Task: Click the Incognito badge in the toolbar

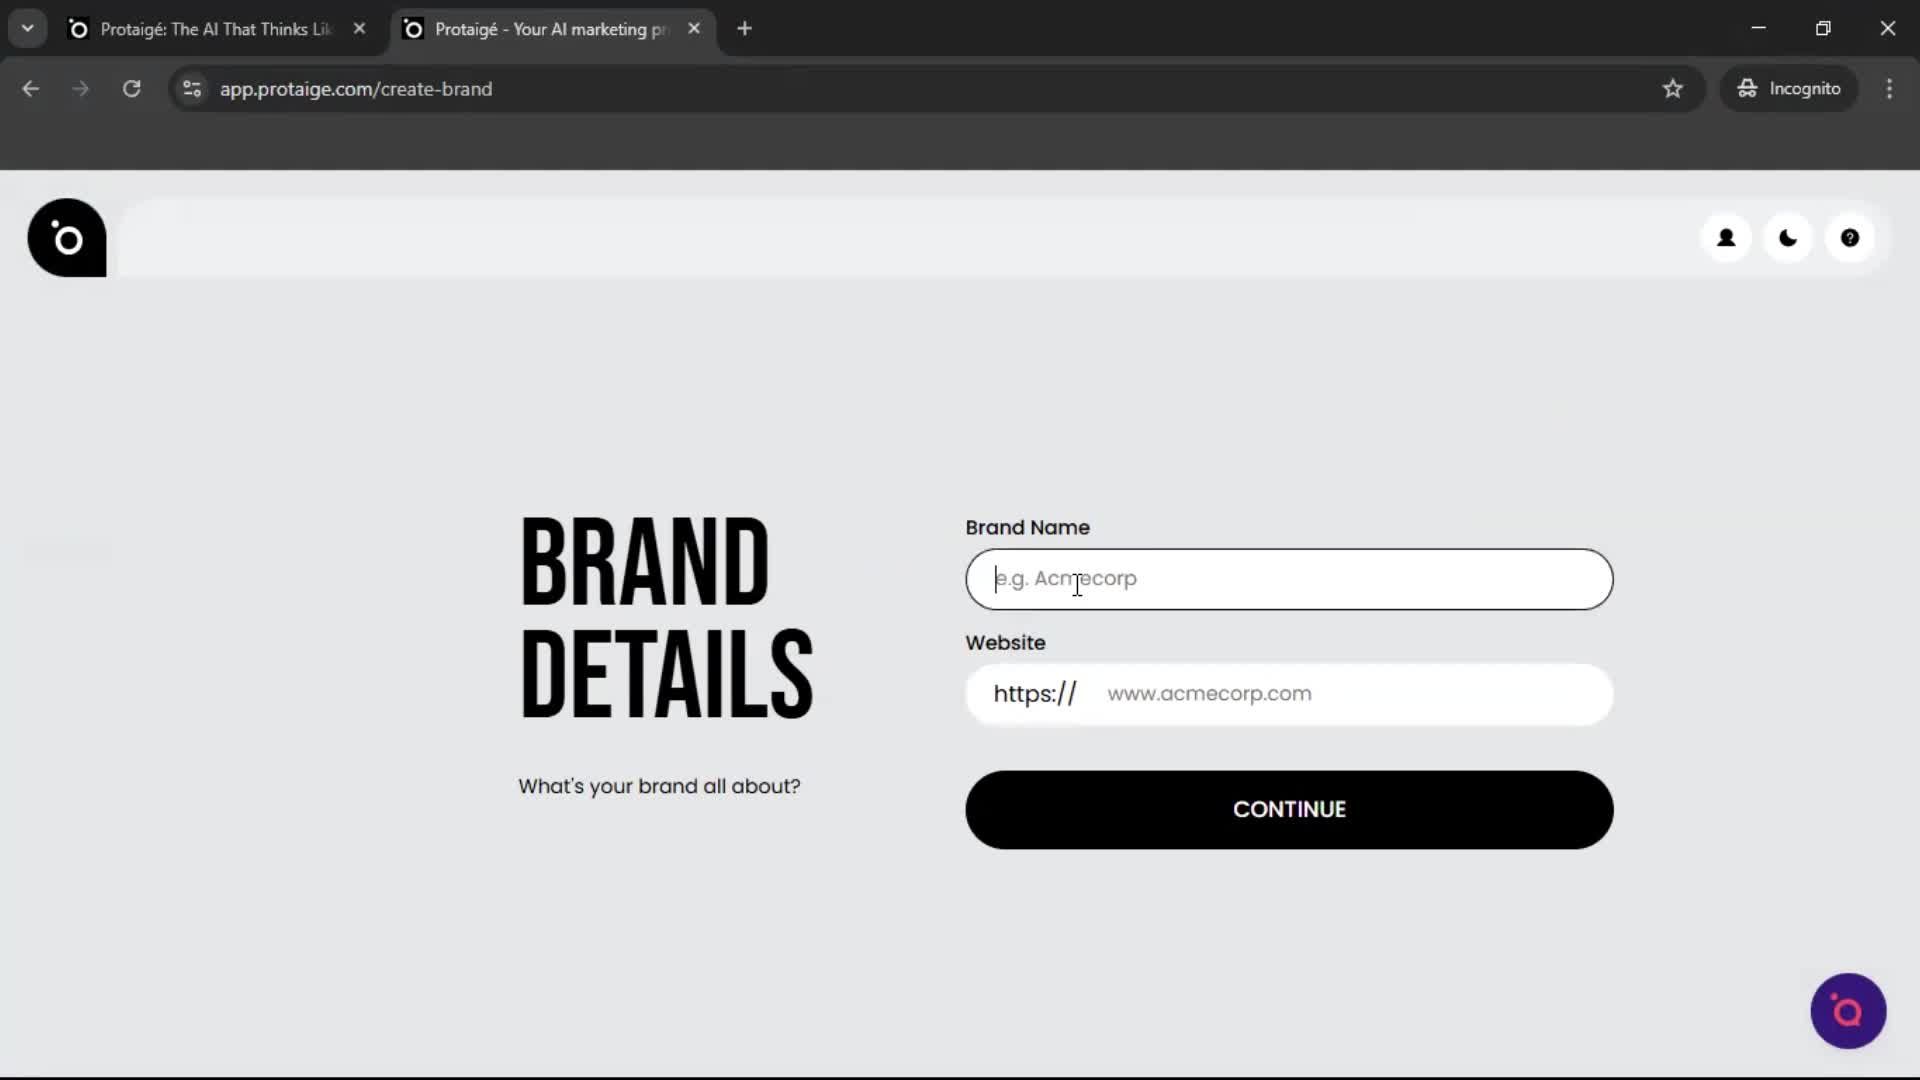Action: [1789, 88]
